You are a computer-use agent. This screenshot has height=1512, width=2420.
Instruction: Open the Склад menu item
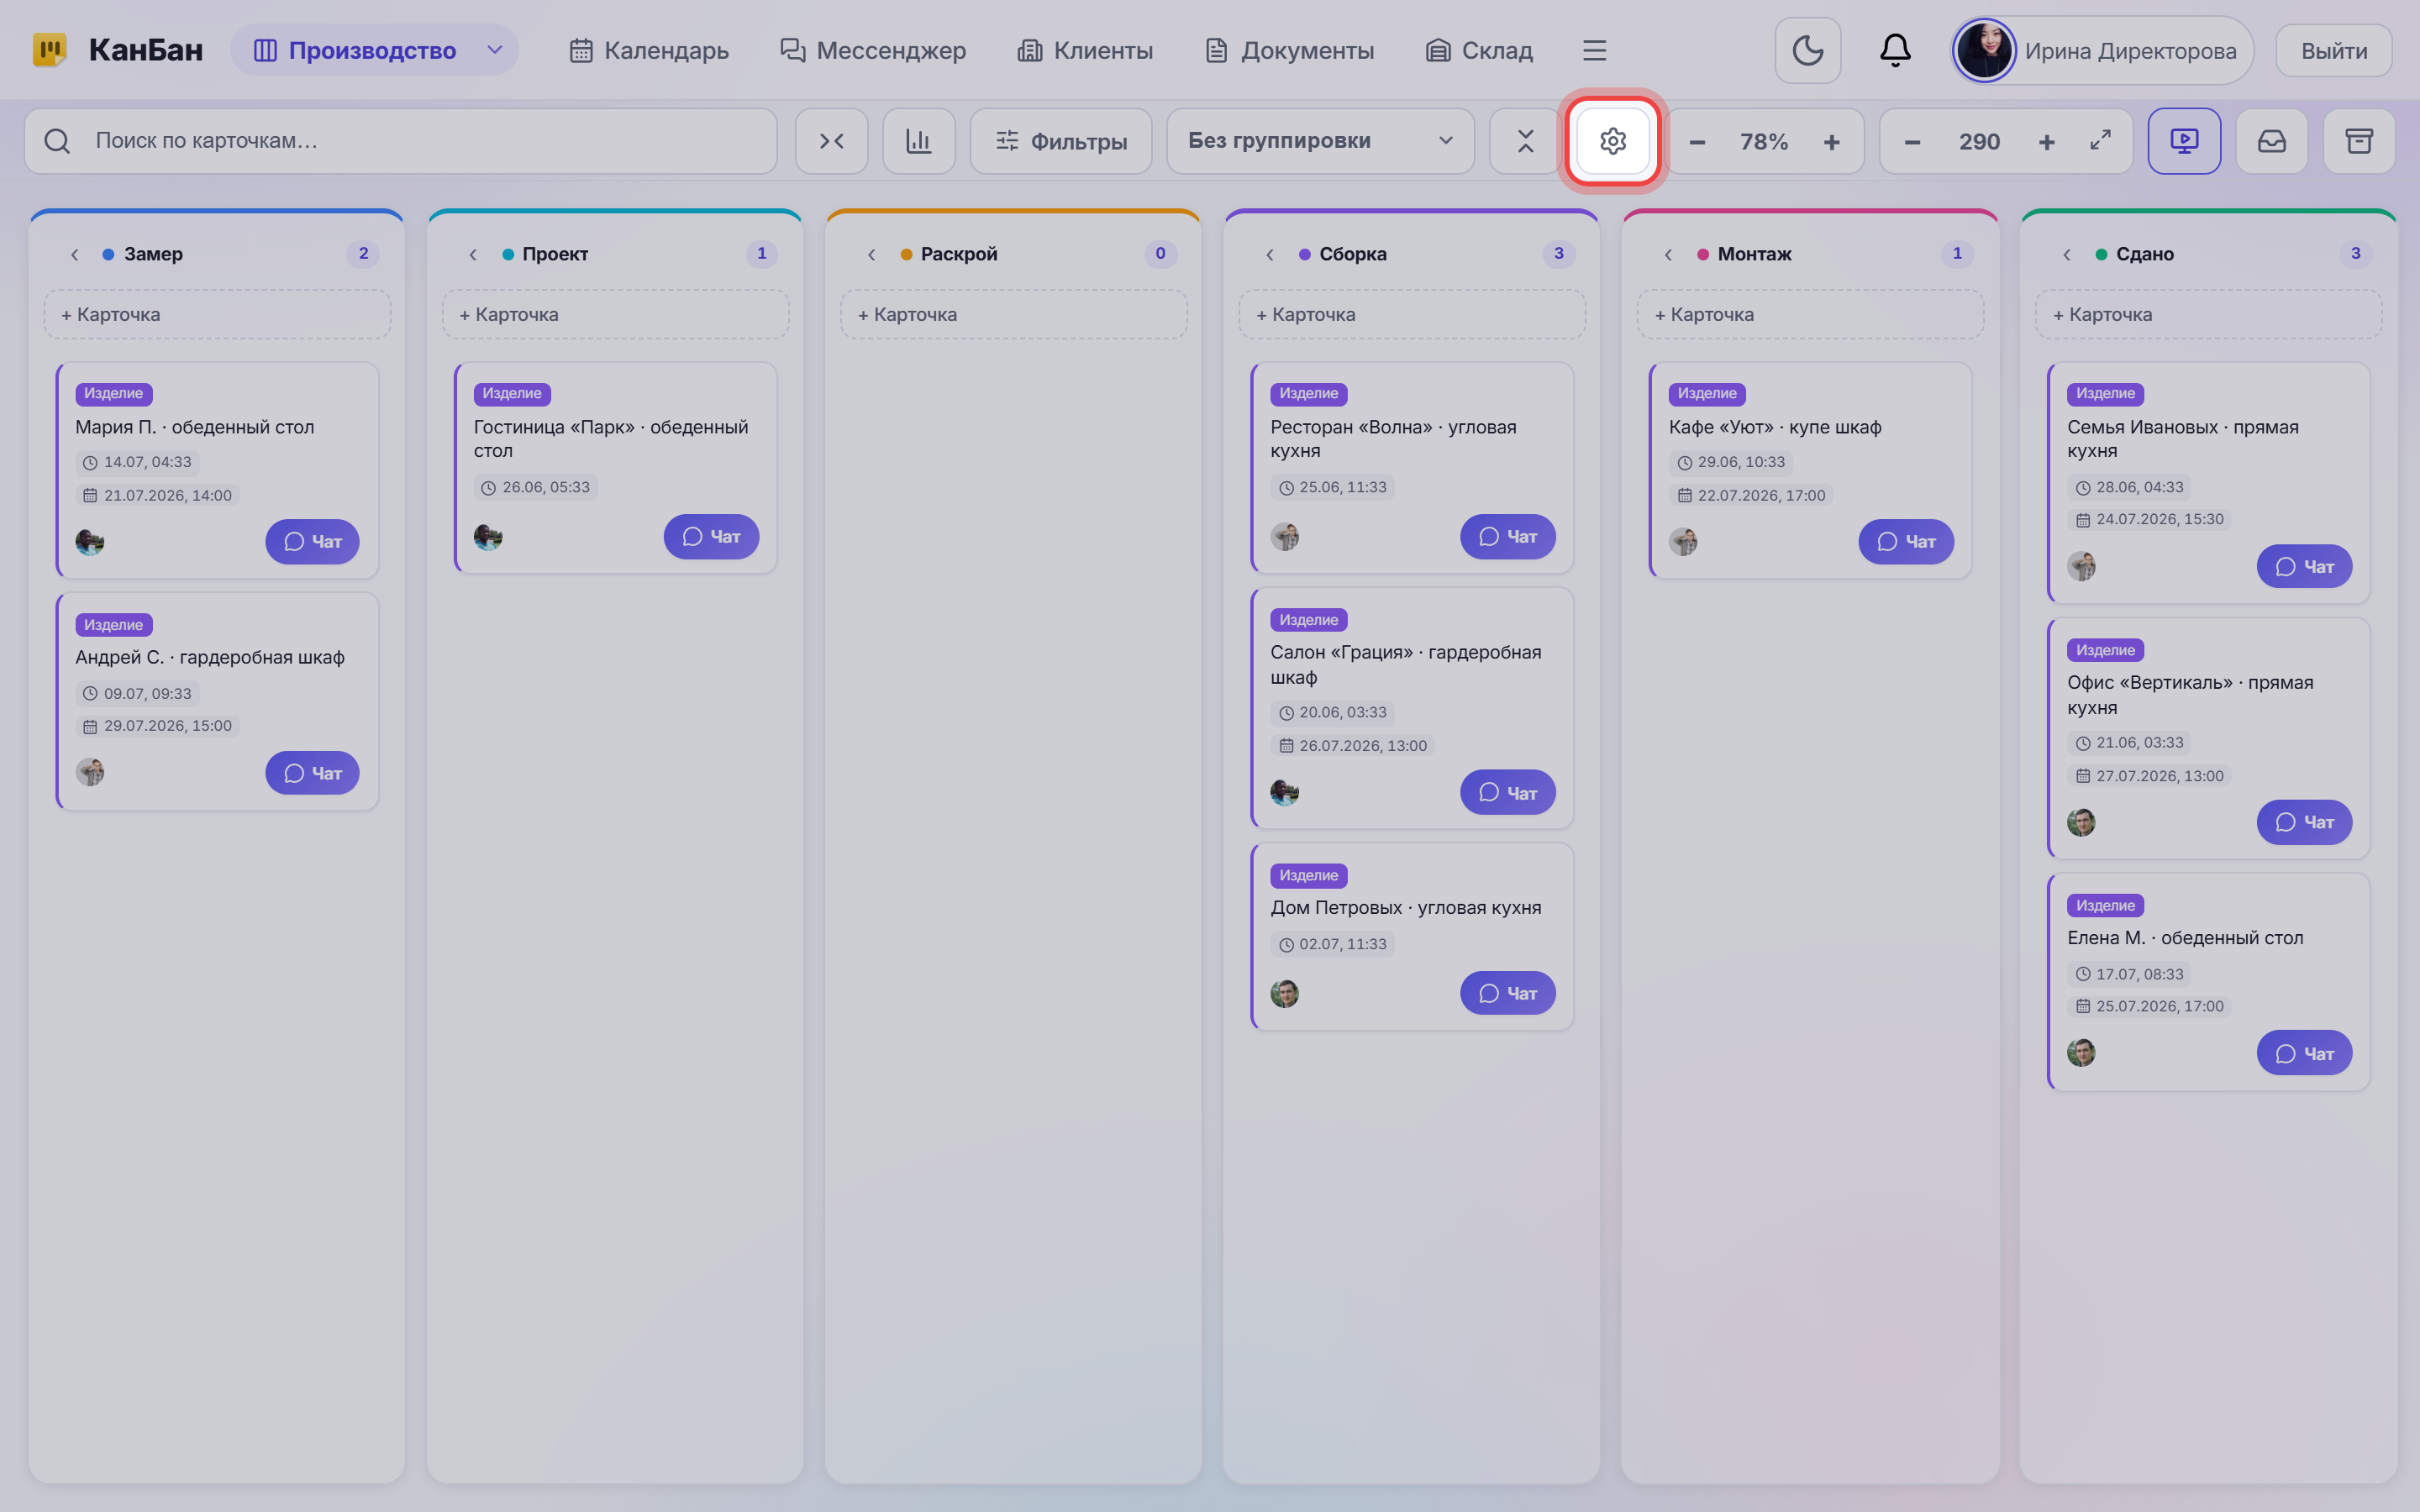(1479, 50)
